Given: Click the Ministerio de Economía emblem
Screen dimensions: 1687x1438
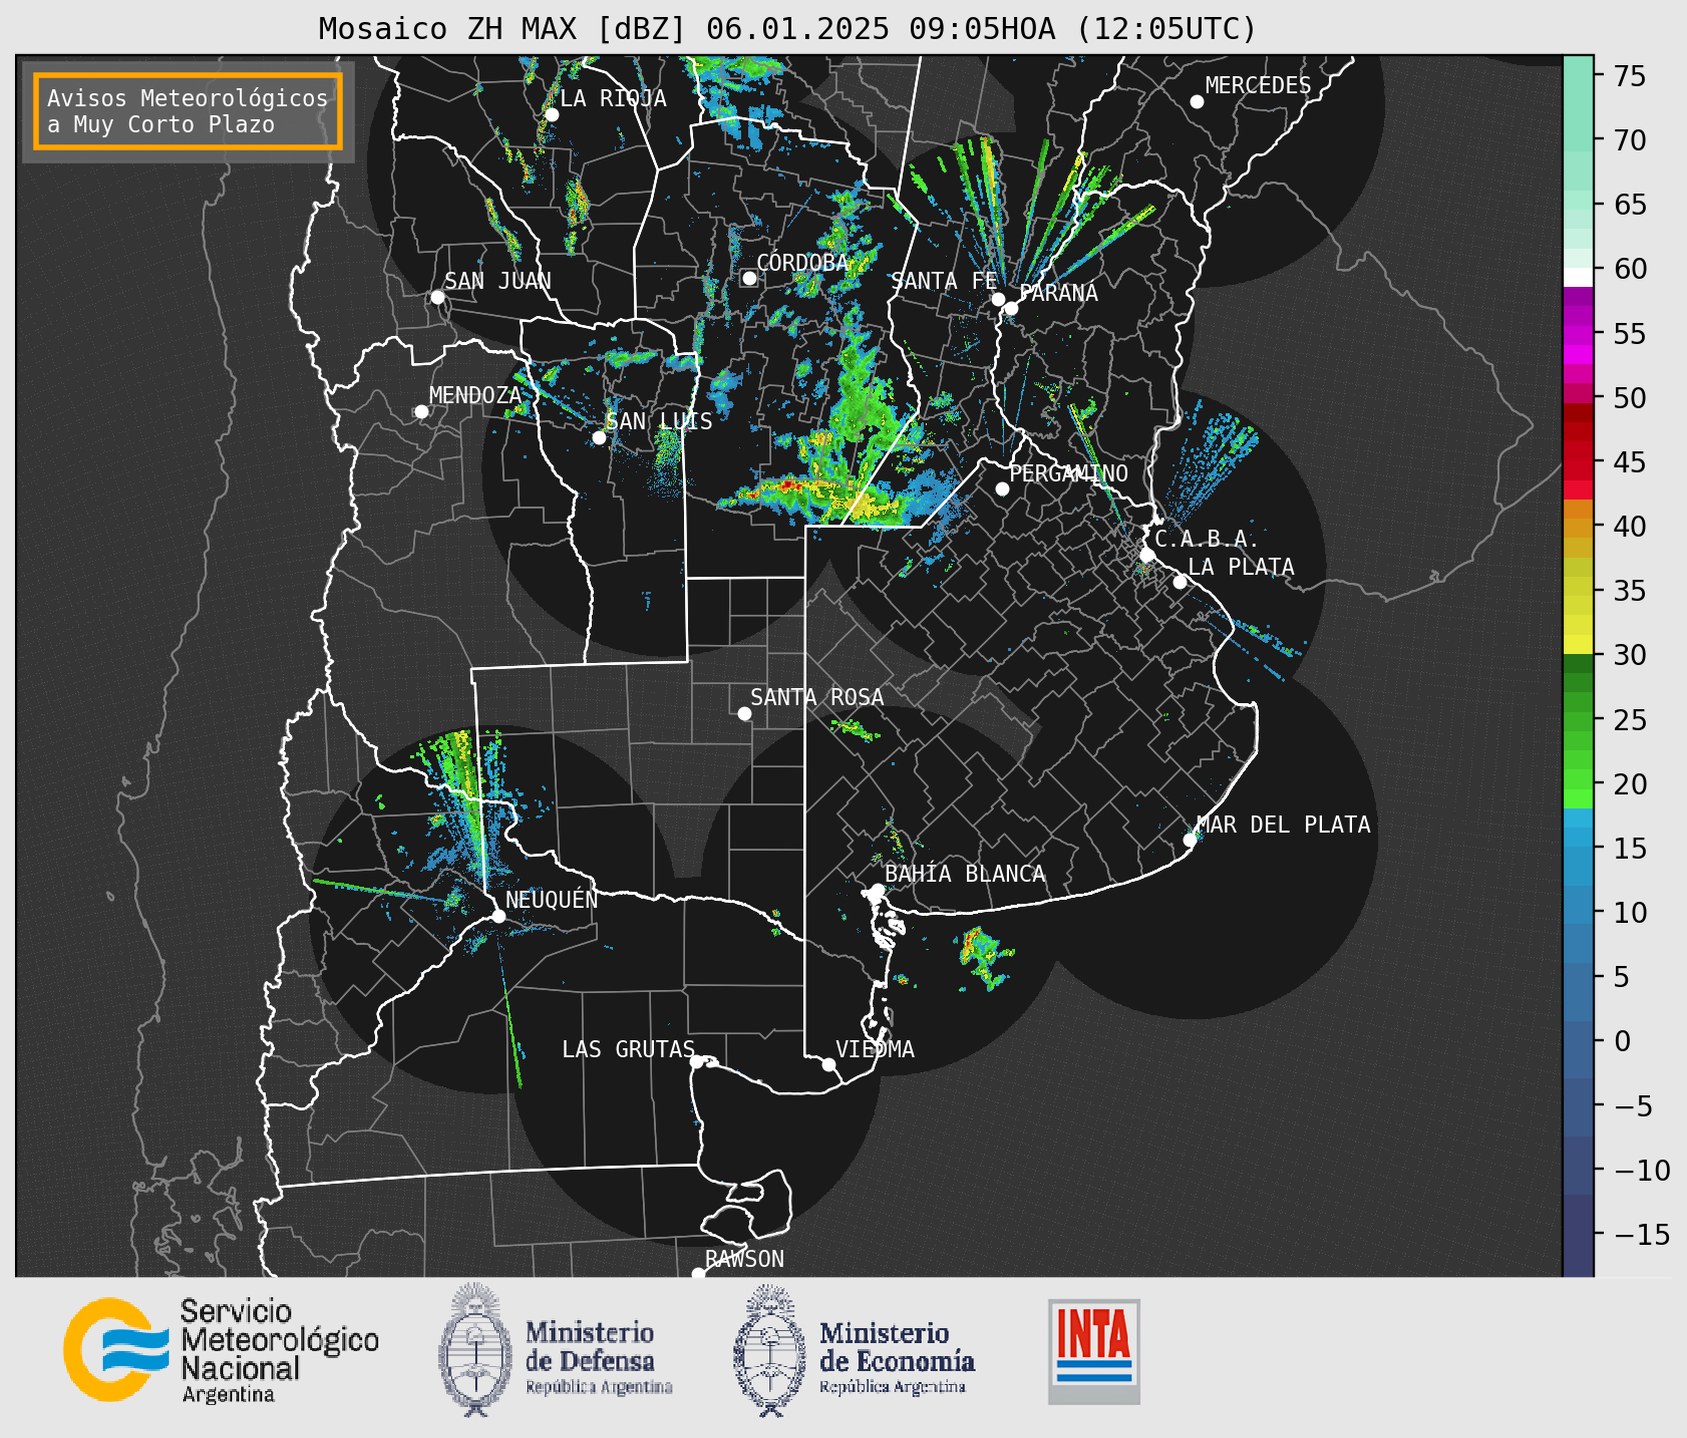Looking at the screenshot, I should point(769,1351).
